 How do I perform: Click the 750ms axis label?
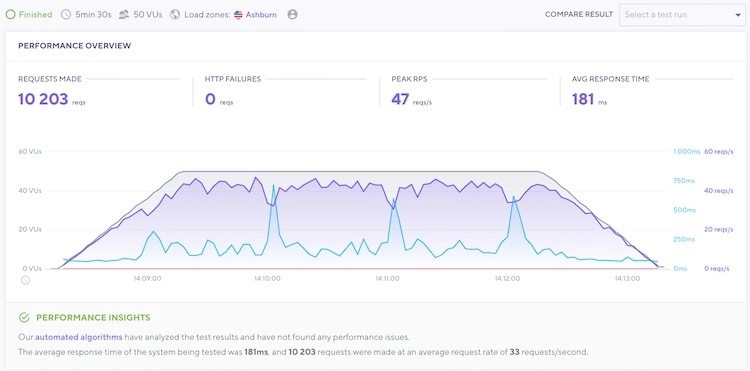click(684, 181)
